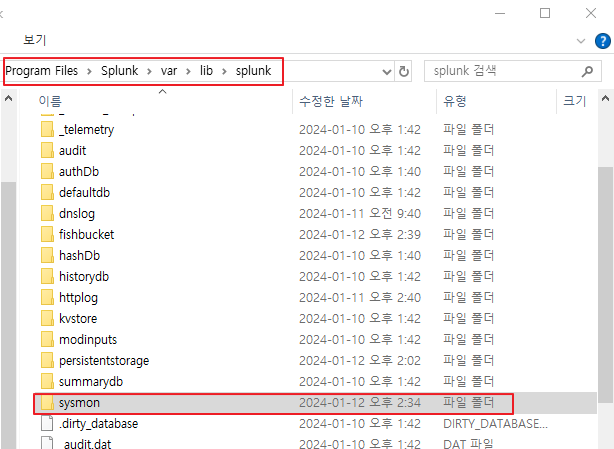Click the file list vertical scrollbar thumb
The height and width of the screenshot is (449, 614).
click(605, 285)
